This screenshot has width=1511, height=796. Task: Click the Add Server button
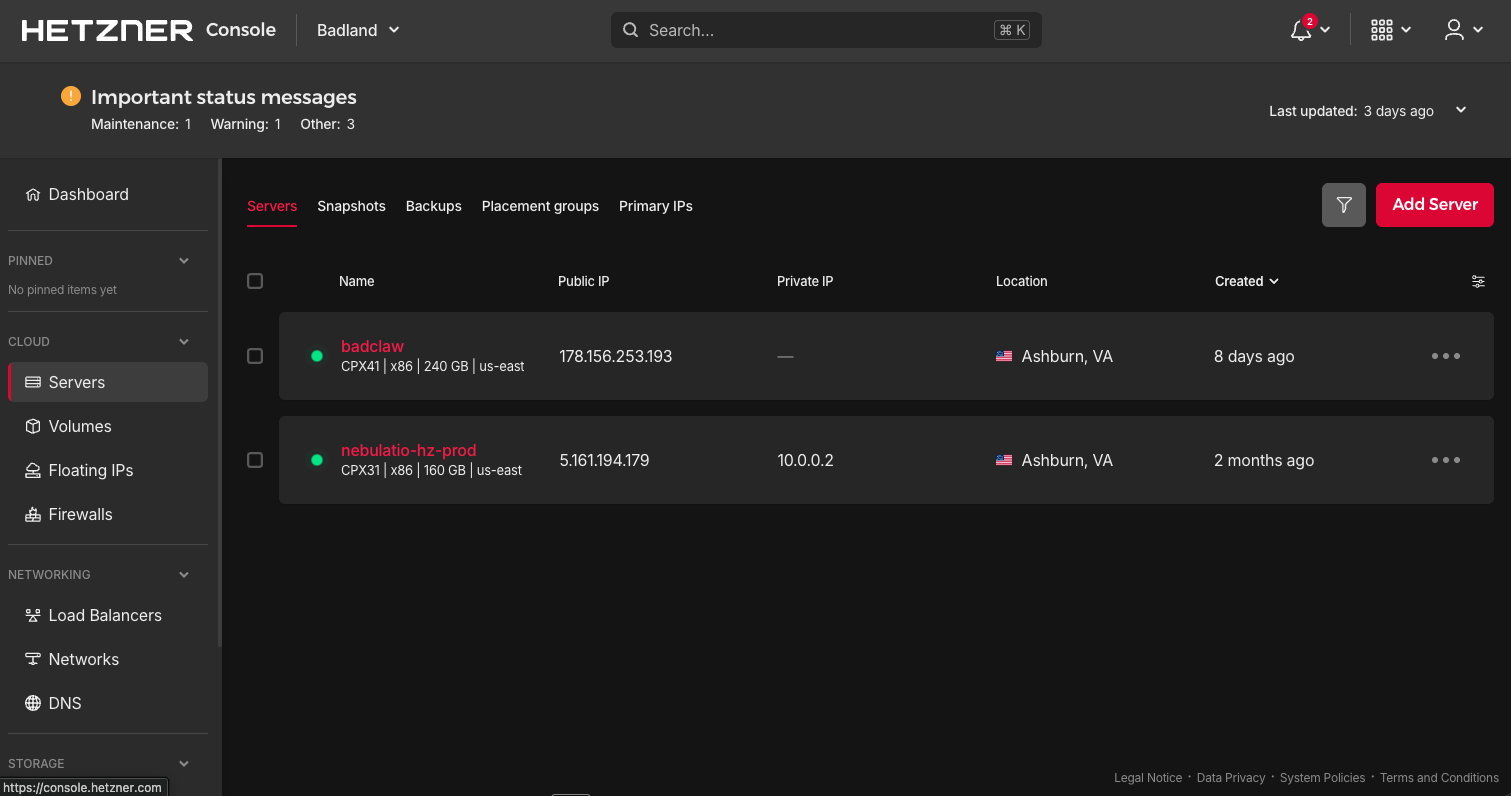[x=1434, y=204]
